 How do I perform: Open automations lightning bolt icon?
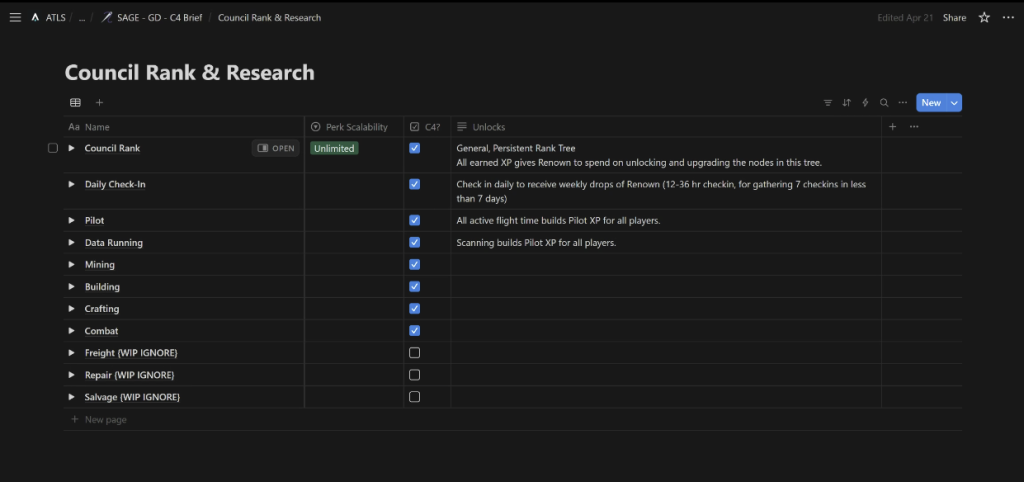click(x=865, y=103)
